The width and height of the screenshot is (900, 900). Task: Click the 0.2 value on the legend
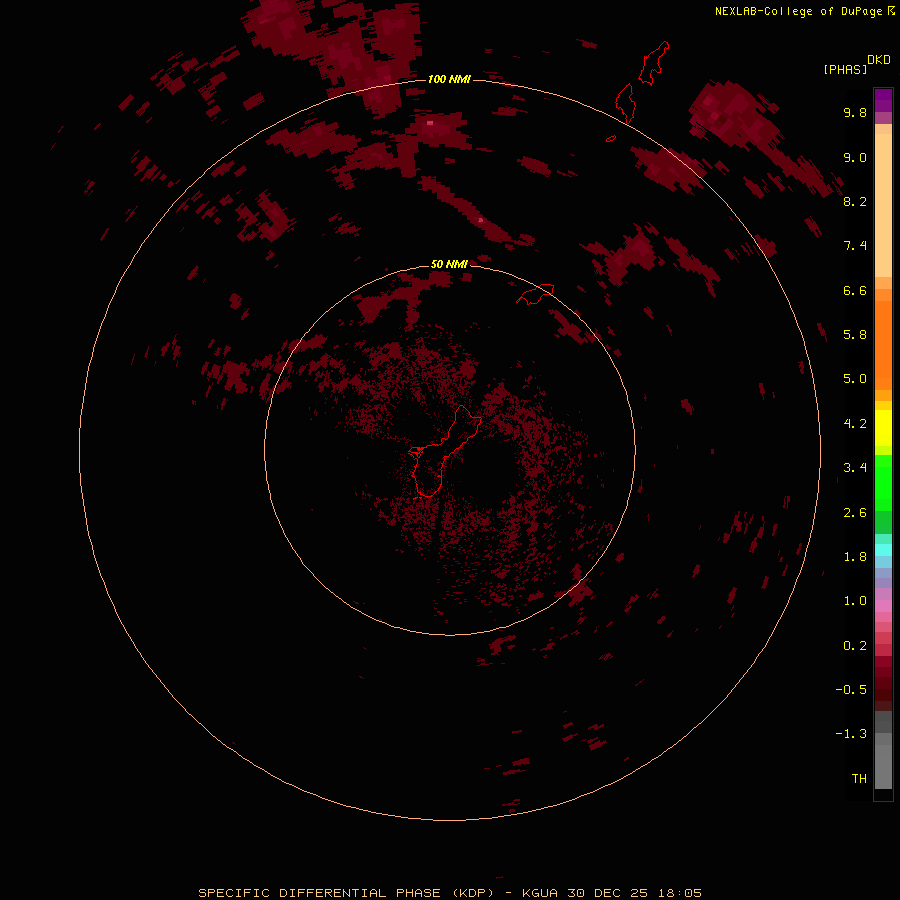pos(855,646)
